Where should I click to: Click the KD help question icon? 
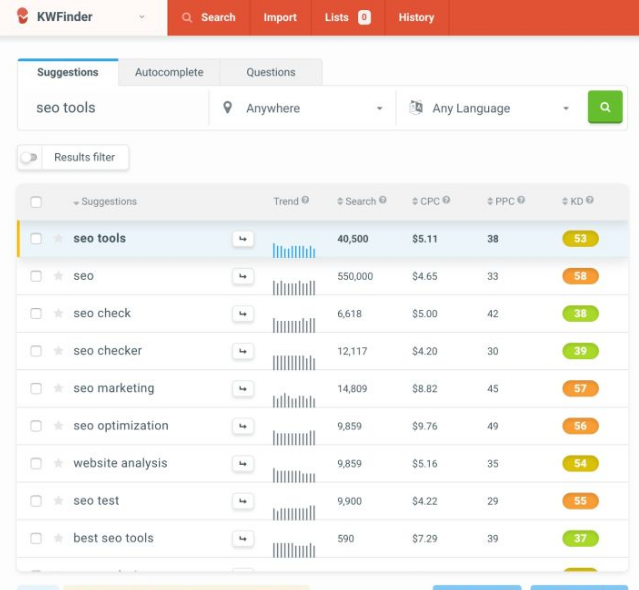tap(590, 200)
